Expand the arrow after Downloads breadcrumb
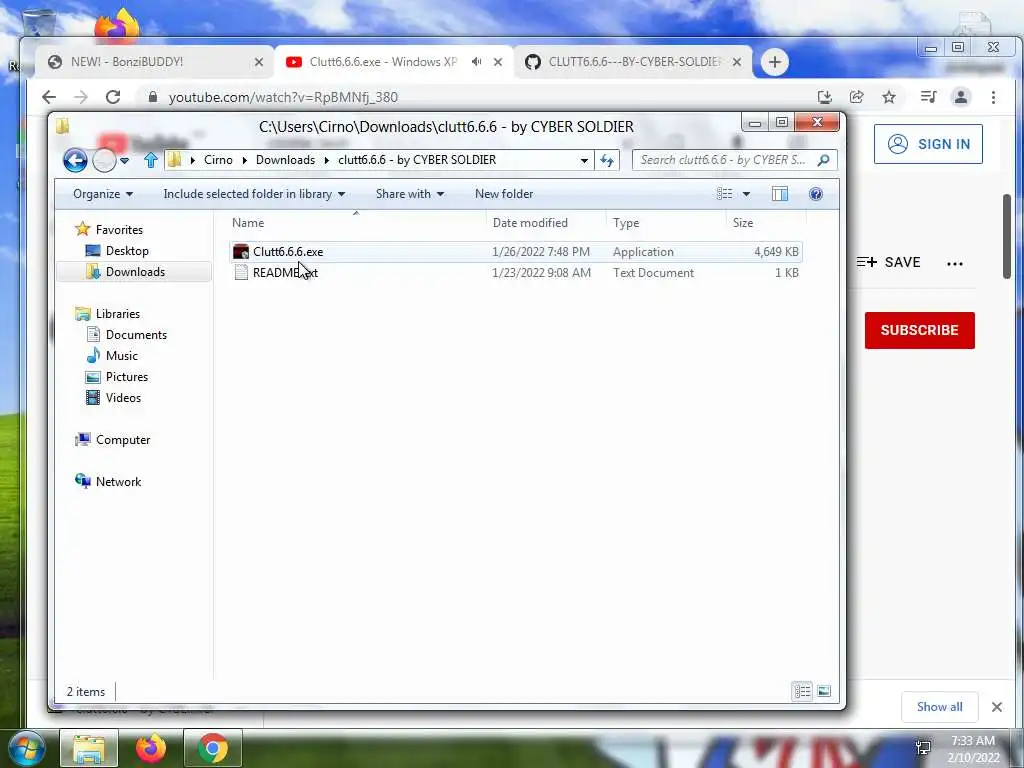The height and width of the screenshot is (768, 1024). tap(327, 160)
